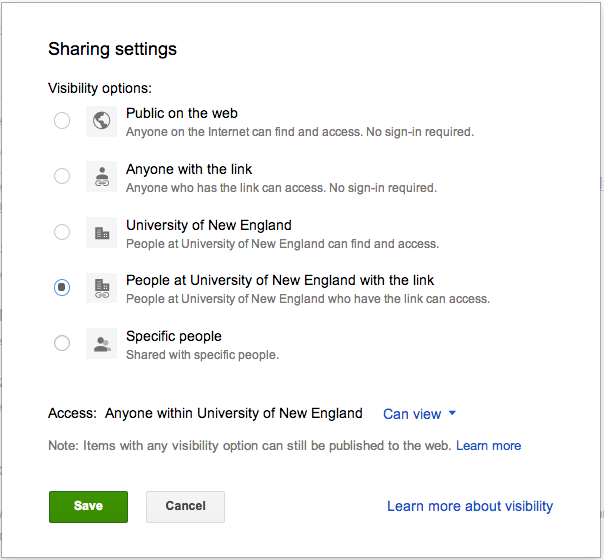
Task: Click the Public on the web option title
Action: 182,113
